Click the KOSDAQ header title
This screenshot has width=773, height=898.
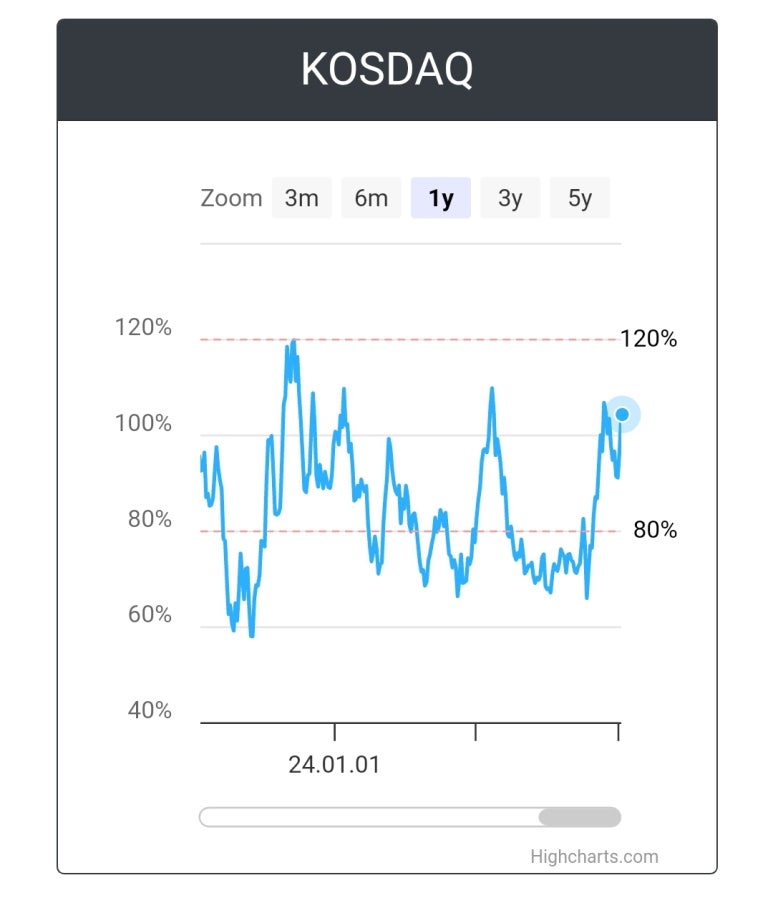tap(387, 69)
